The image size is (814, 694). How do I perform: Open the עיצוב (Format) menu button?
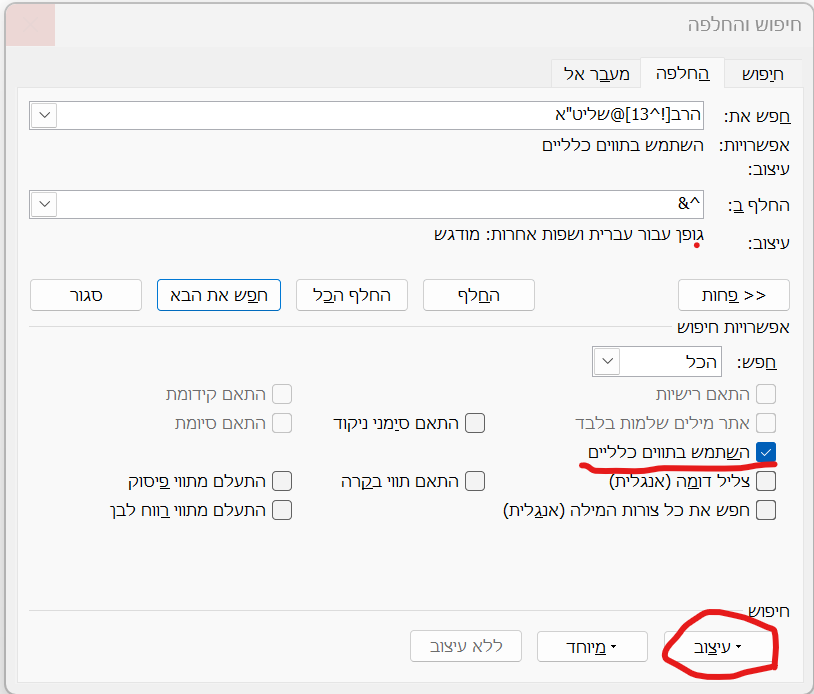tap(721, 647)
